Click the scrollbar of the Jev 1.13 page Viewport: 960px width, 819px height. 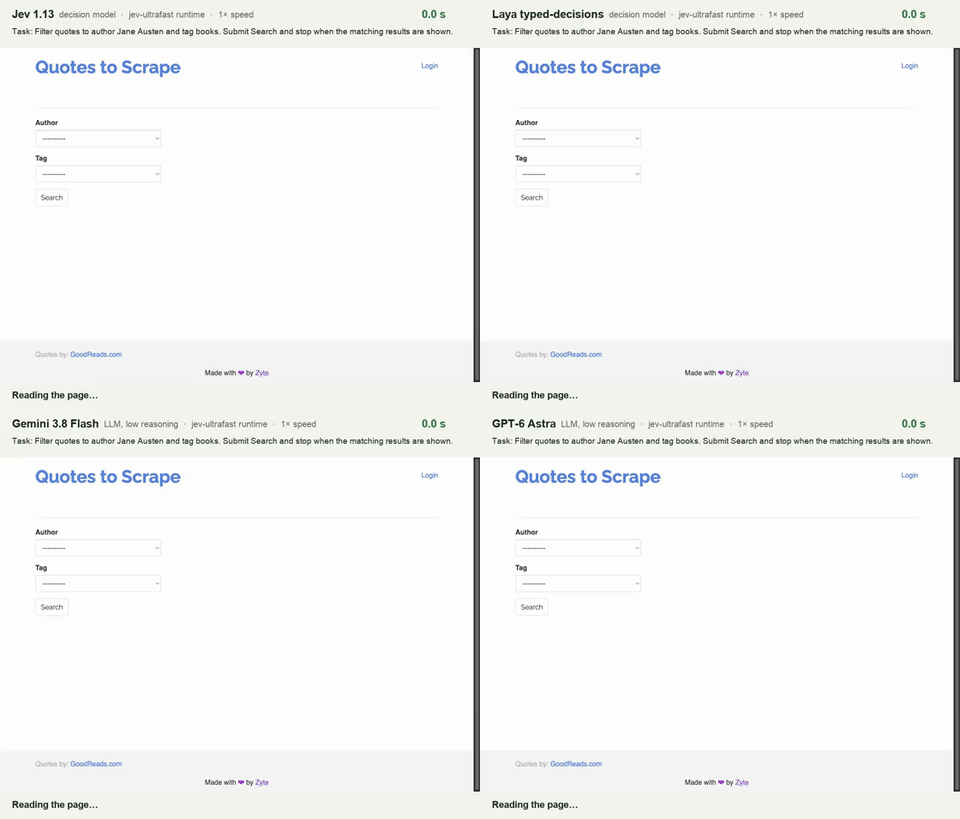click(477, 215)
